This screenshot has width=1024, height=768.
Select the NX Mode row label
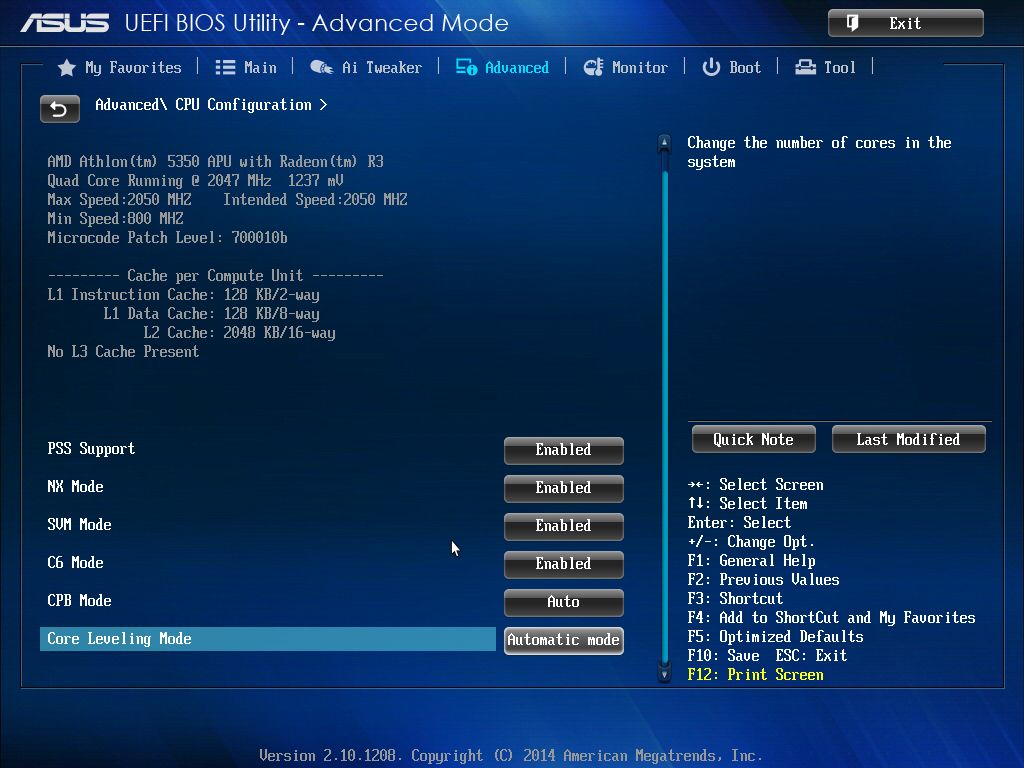pos(76,487)
